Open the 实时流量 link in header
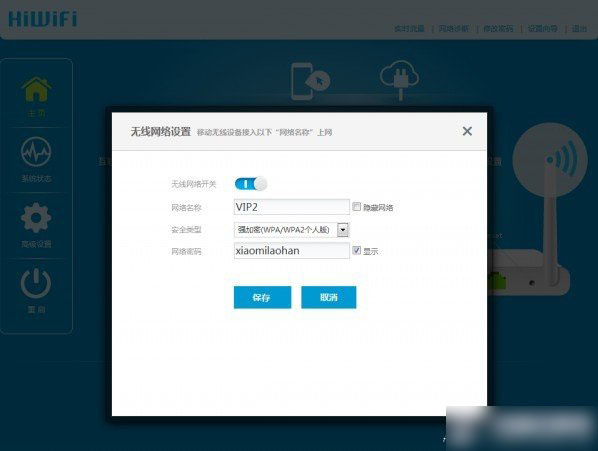The width and height of the screenshot is (598, 451). click(x=409, y=29)
